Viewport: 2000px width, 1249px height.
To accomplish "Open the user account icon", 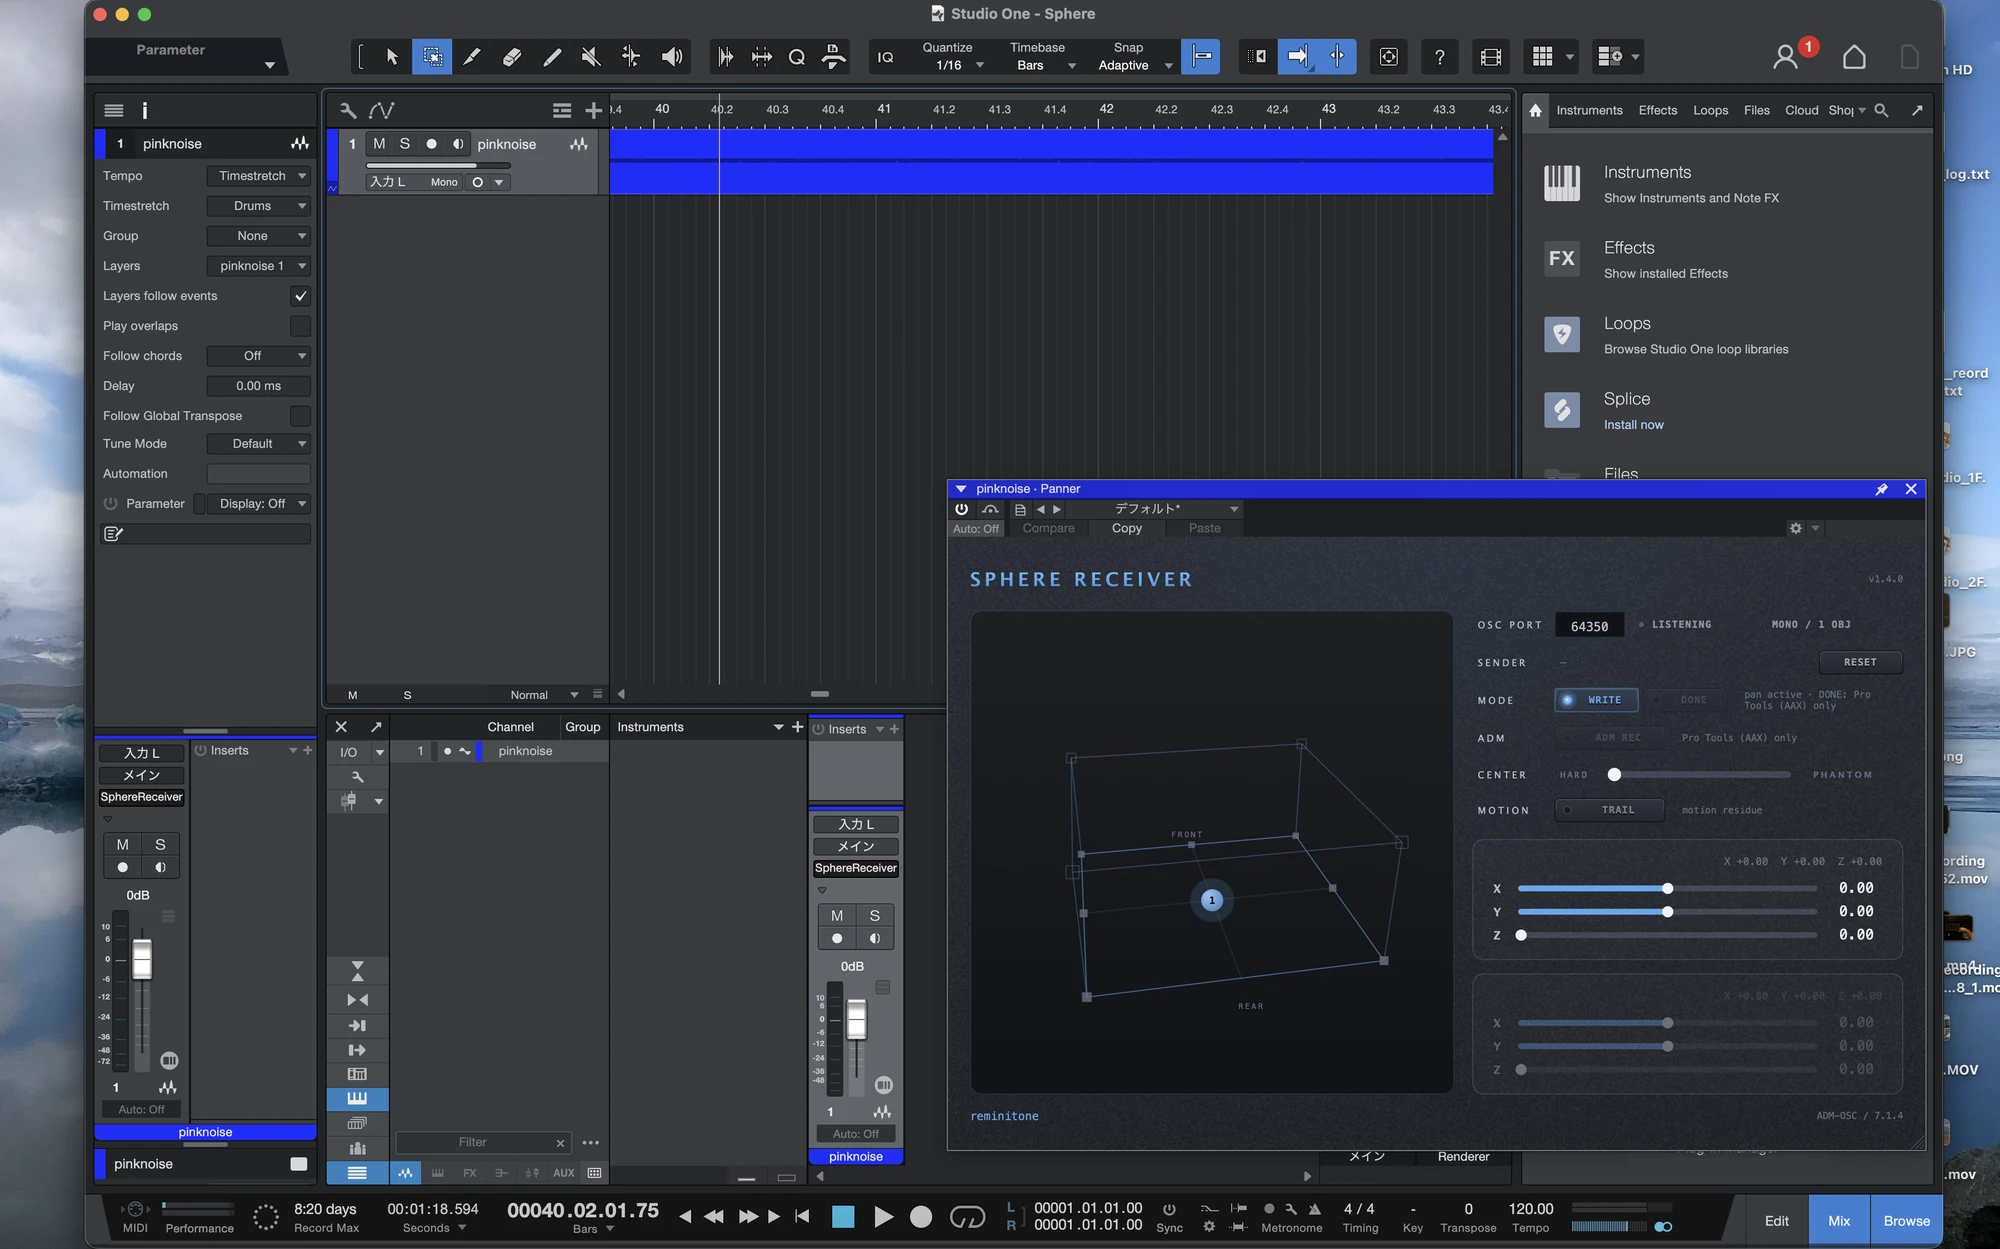I will 1785,57.
